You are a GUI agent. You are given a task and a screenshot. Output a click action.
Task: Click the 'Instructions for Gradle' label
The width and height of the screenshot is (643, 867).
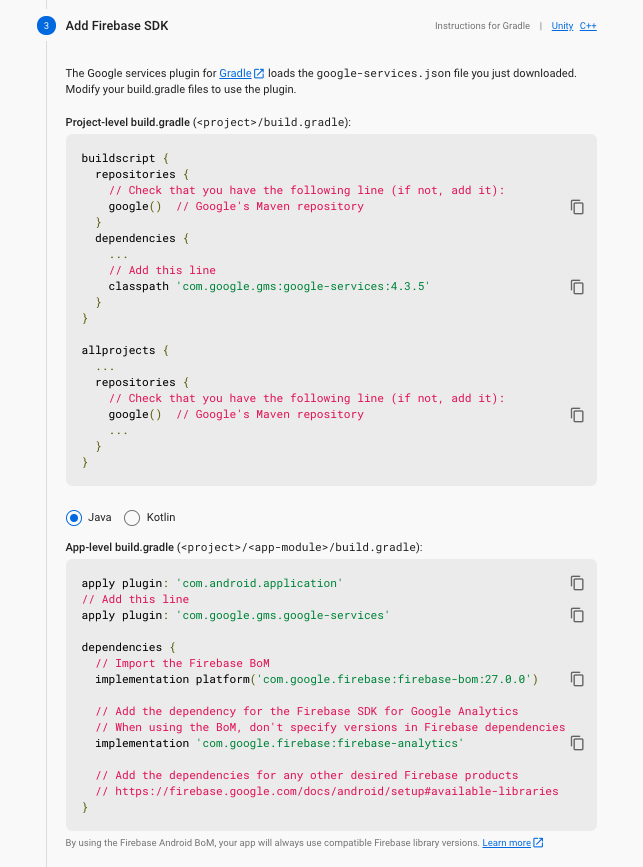(482, 26)
